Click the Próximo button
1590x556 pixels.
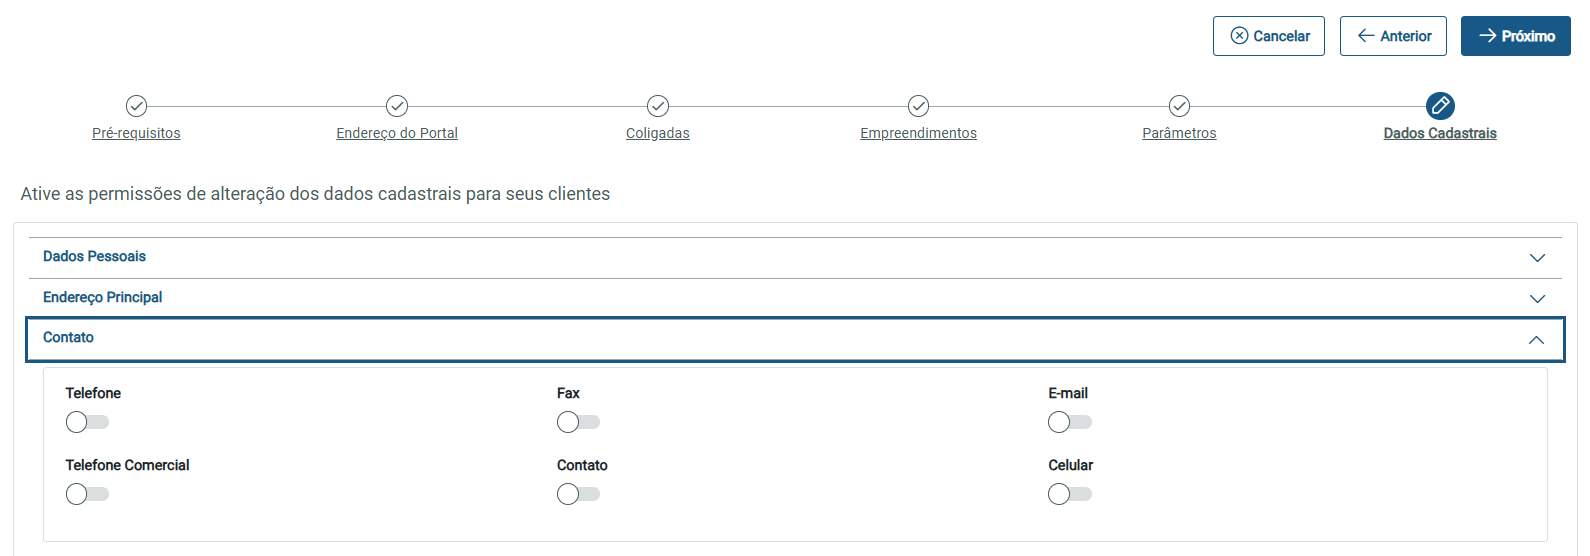pyautogui.click(x=1515, y=36)
